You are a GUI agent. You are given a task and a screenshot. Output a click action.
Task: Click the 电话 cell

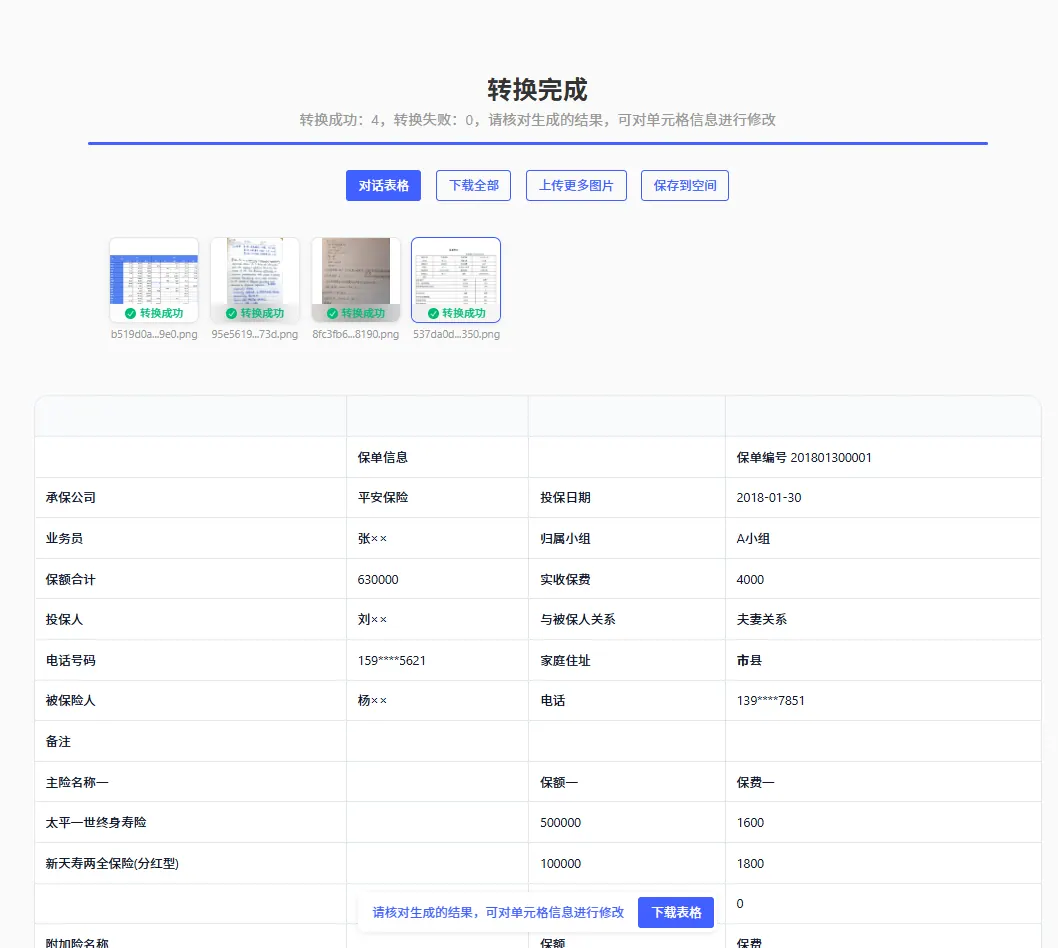(x=627, y=700)
